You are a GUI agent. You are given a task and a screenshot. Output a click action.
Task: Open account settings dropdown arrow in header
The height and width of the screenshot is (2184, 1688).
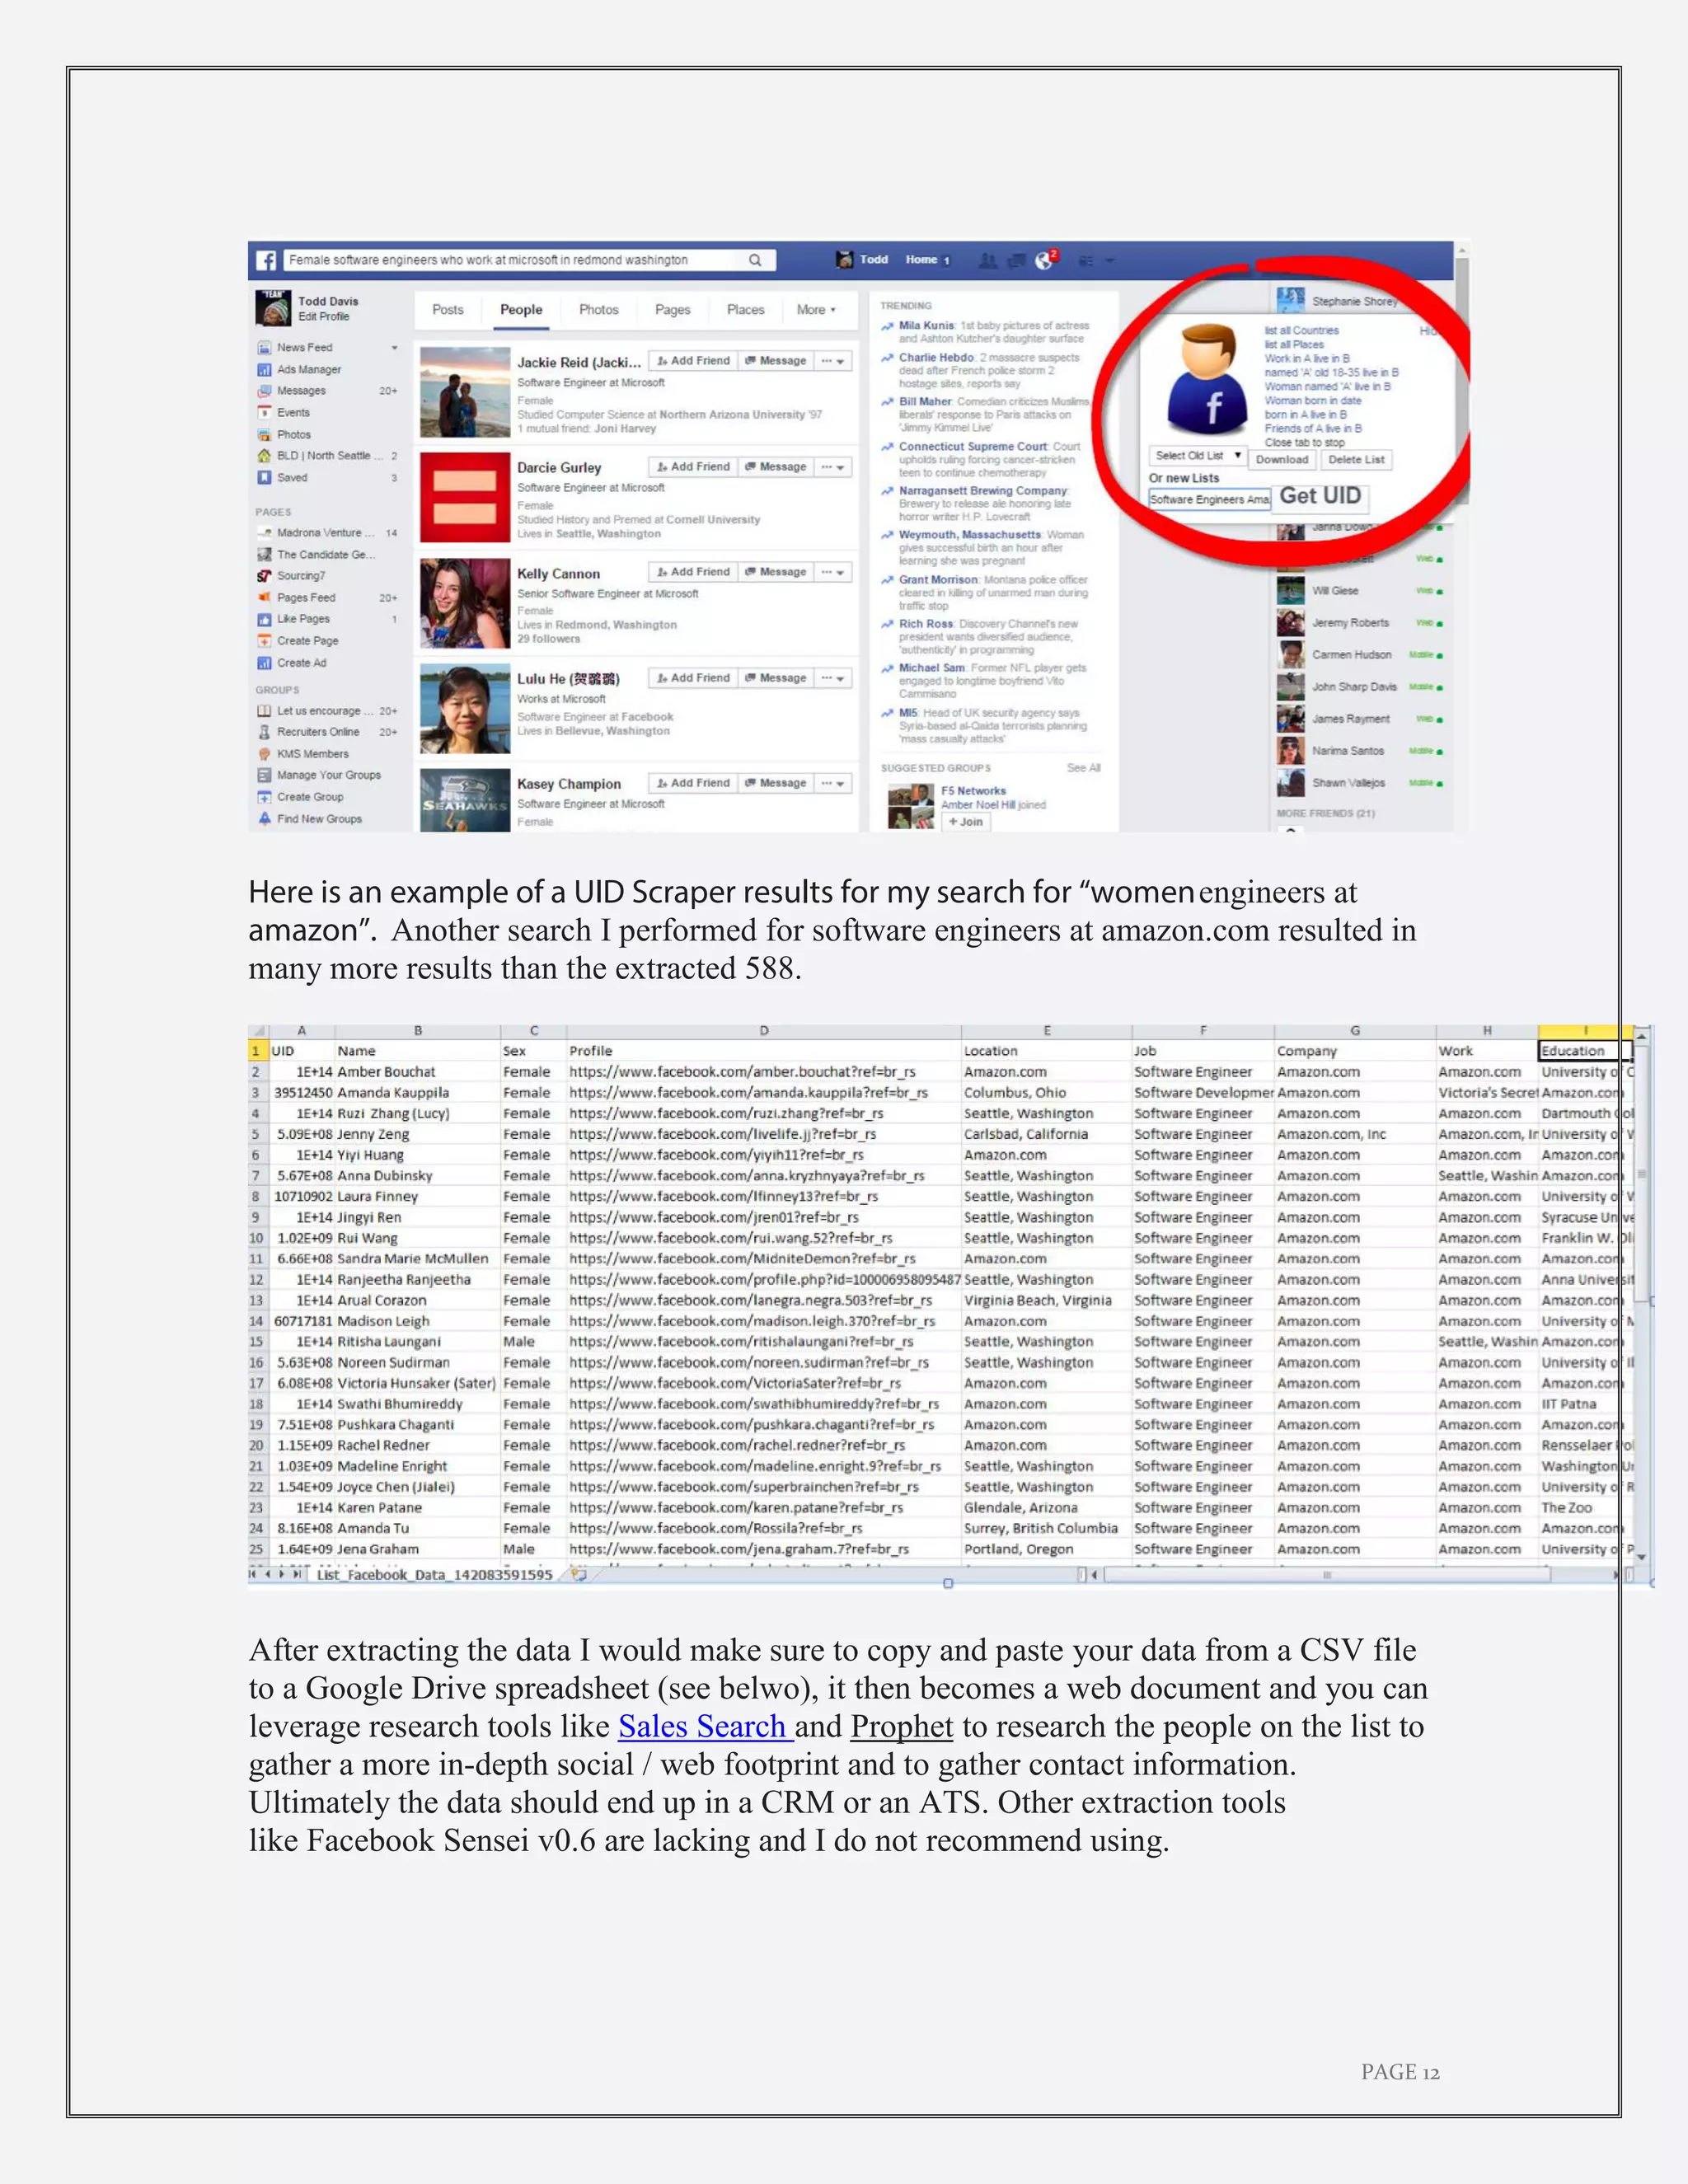(1109, 261)
